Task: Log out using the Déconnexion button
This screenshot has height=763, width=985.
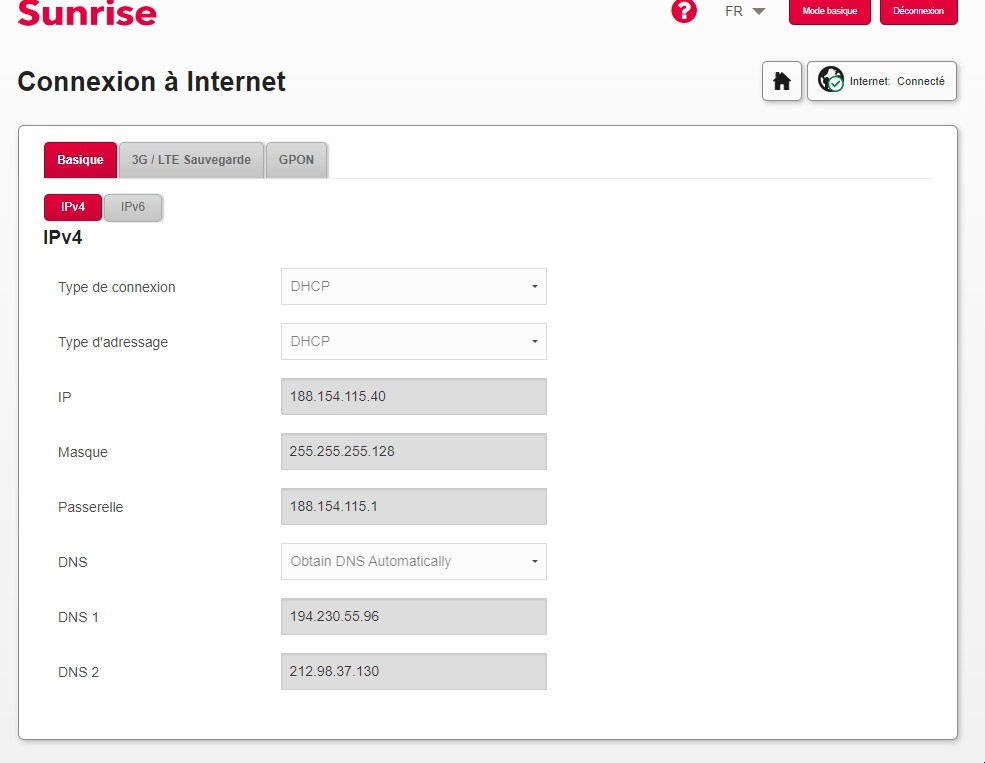Action: coord(918,11)
